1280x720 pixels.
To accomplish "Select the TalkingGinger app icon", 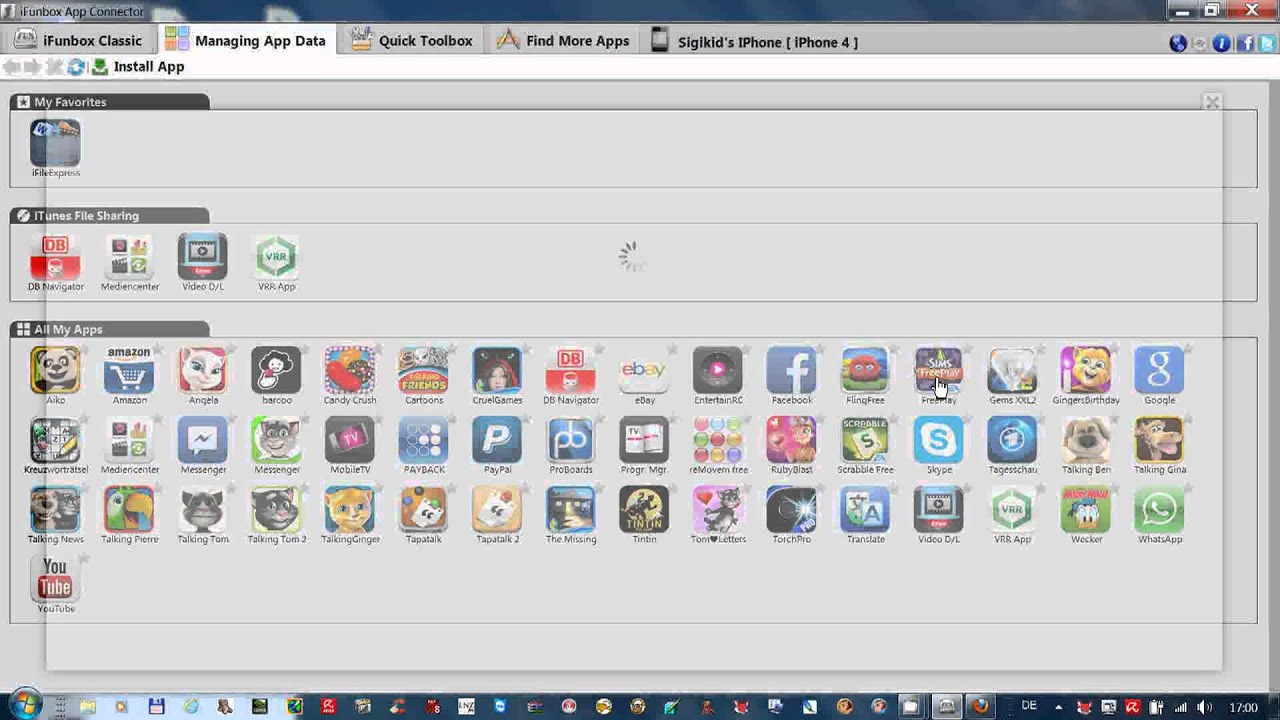I will pos(350,510).
